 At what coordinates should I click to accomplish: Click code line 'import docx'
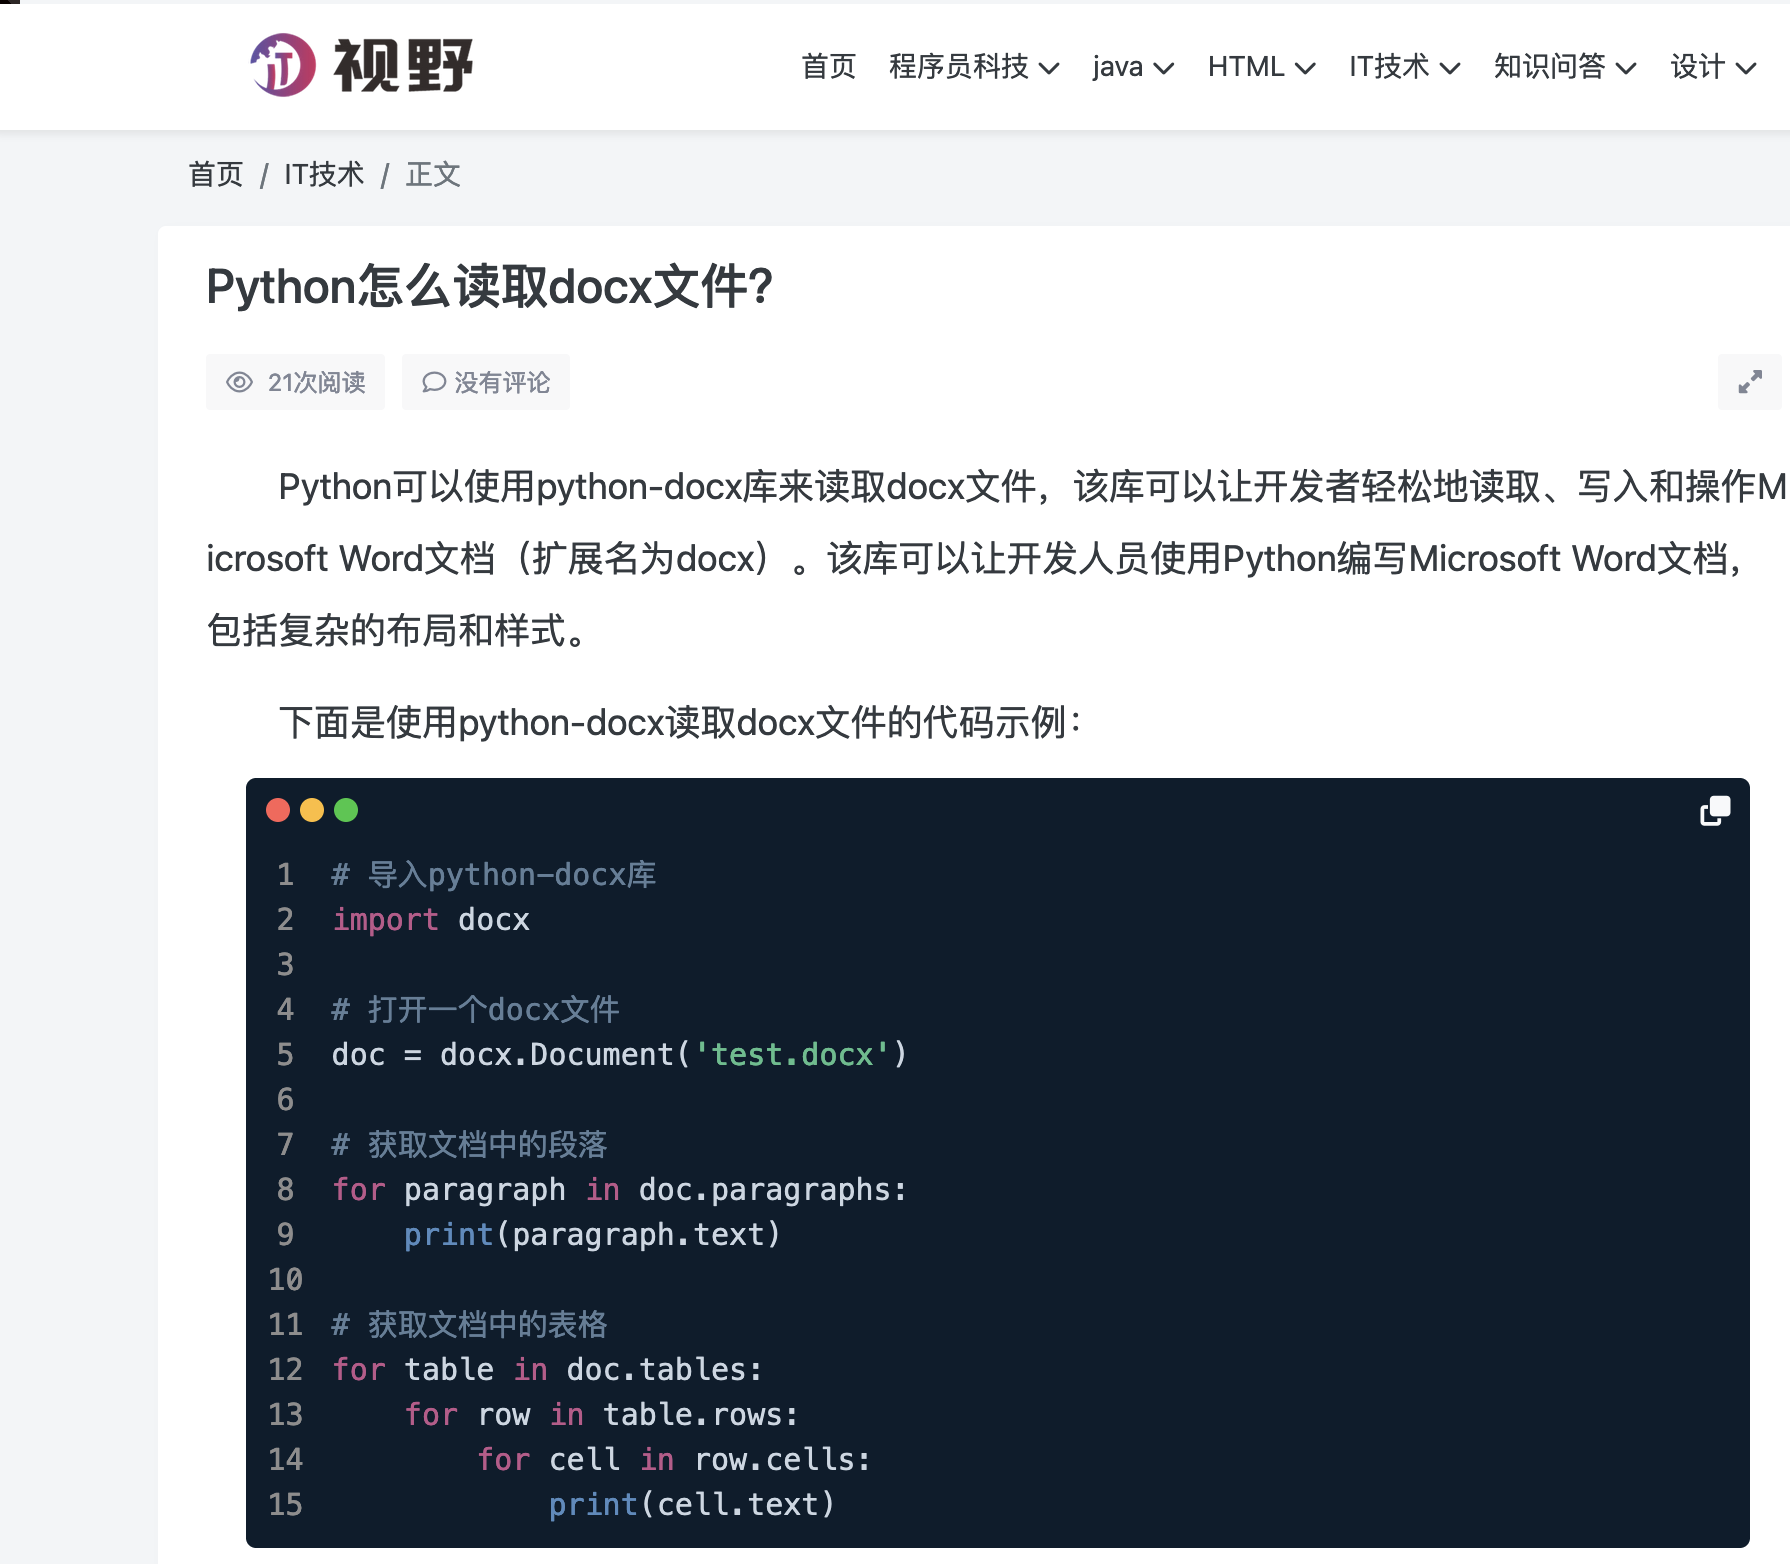[x=431, y=920]
